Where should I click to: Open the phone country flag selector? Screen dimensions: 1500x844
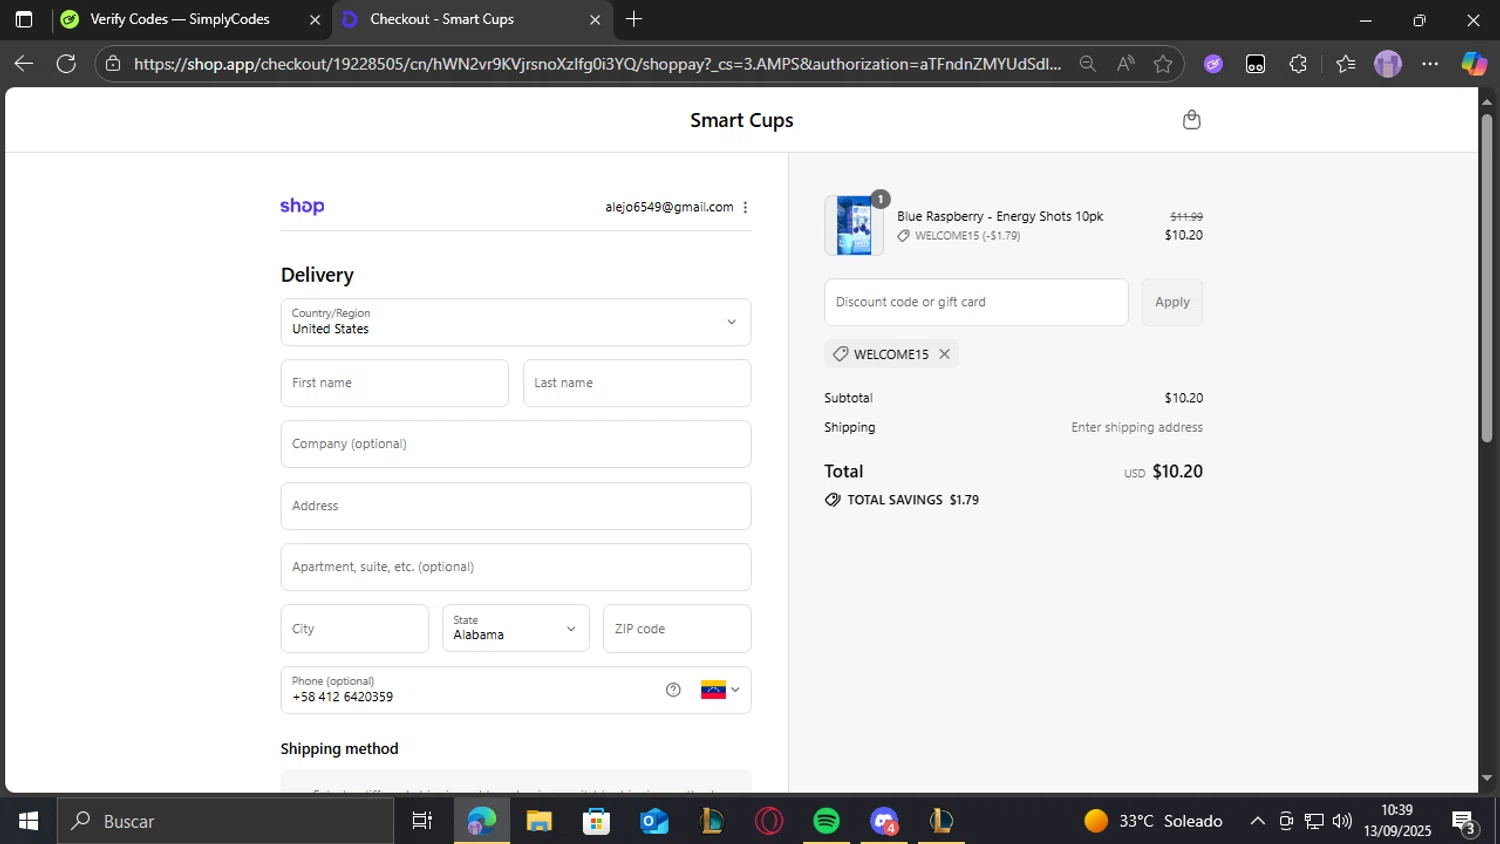coord(720,690)
